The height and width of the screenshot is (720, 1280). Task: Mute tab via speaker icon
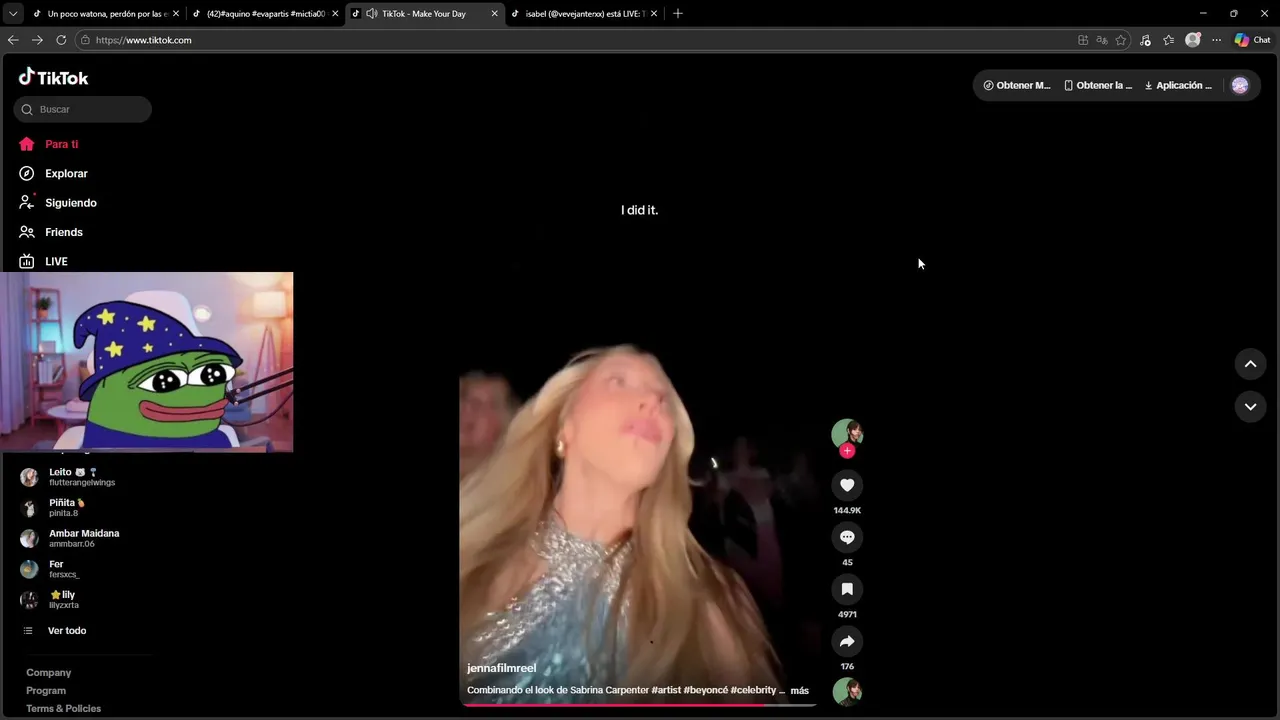pyautogui.click(x=372, y=13)
